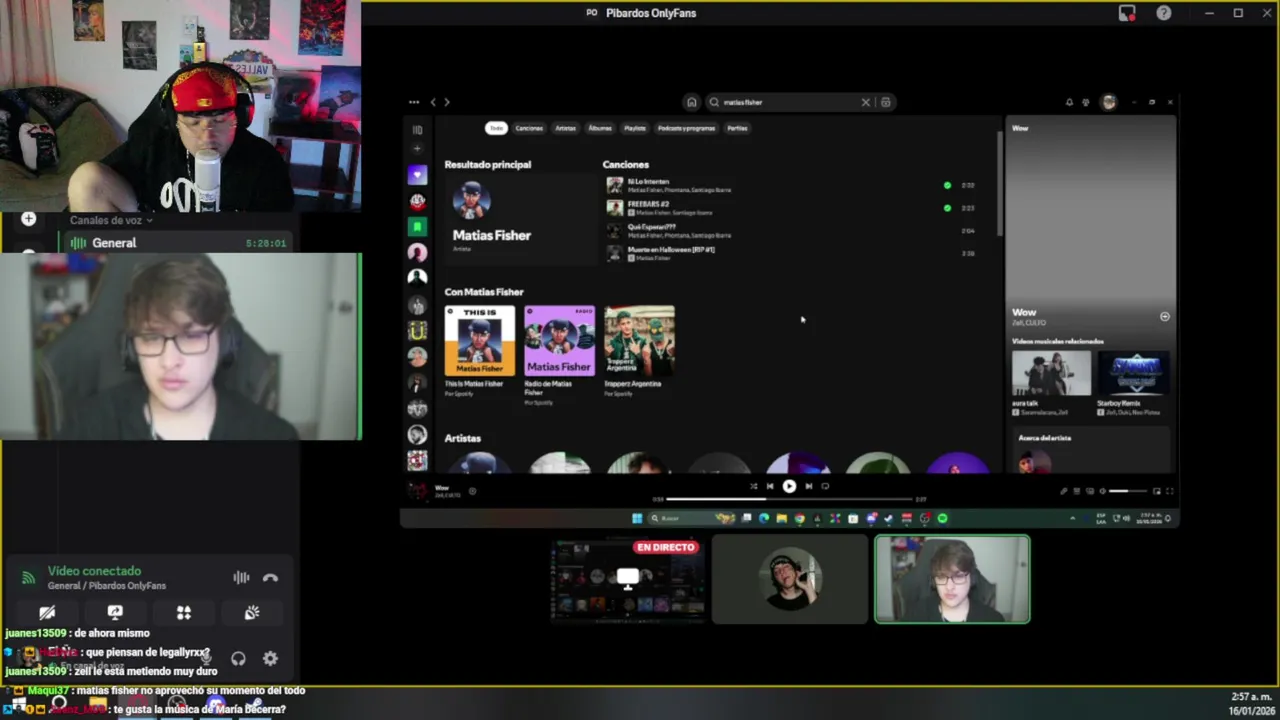Viewport: 1280px width, 720px height.
Task: Select the Todo filter tab
Action: tap(496, 128)
